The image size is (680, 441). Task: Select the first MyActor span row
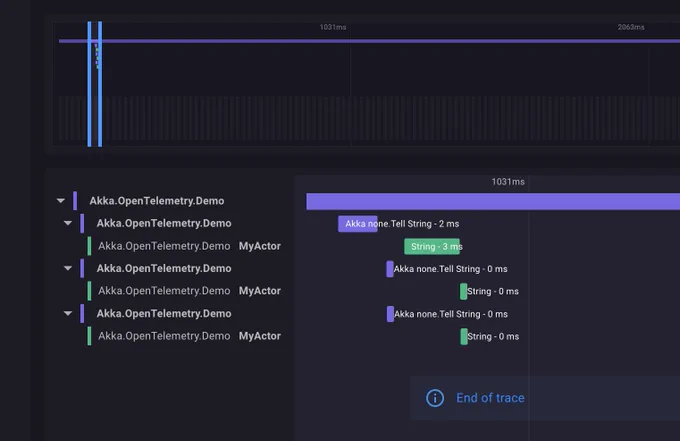point(189,246)
